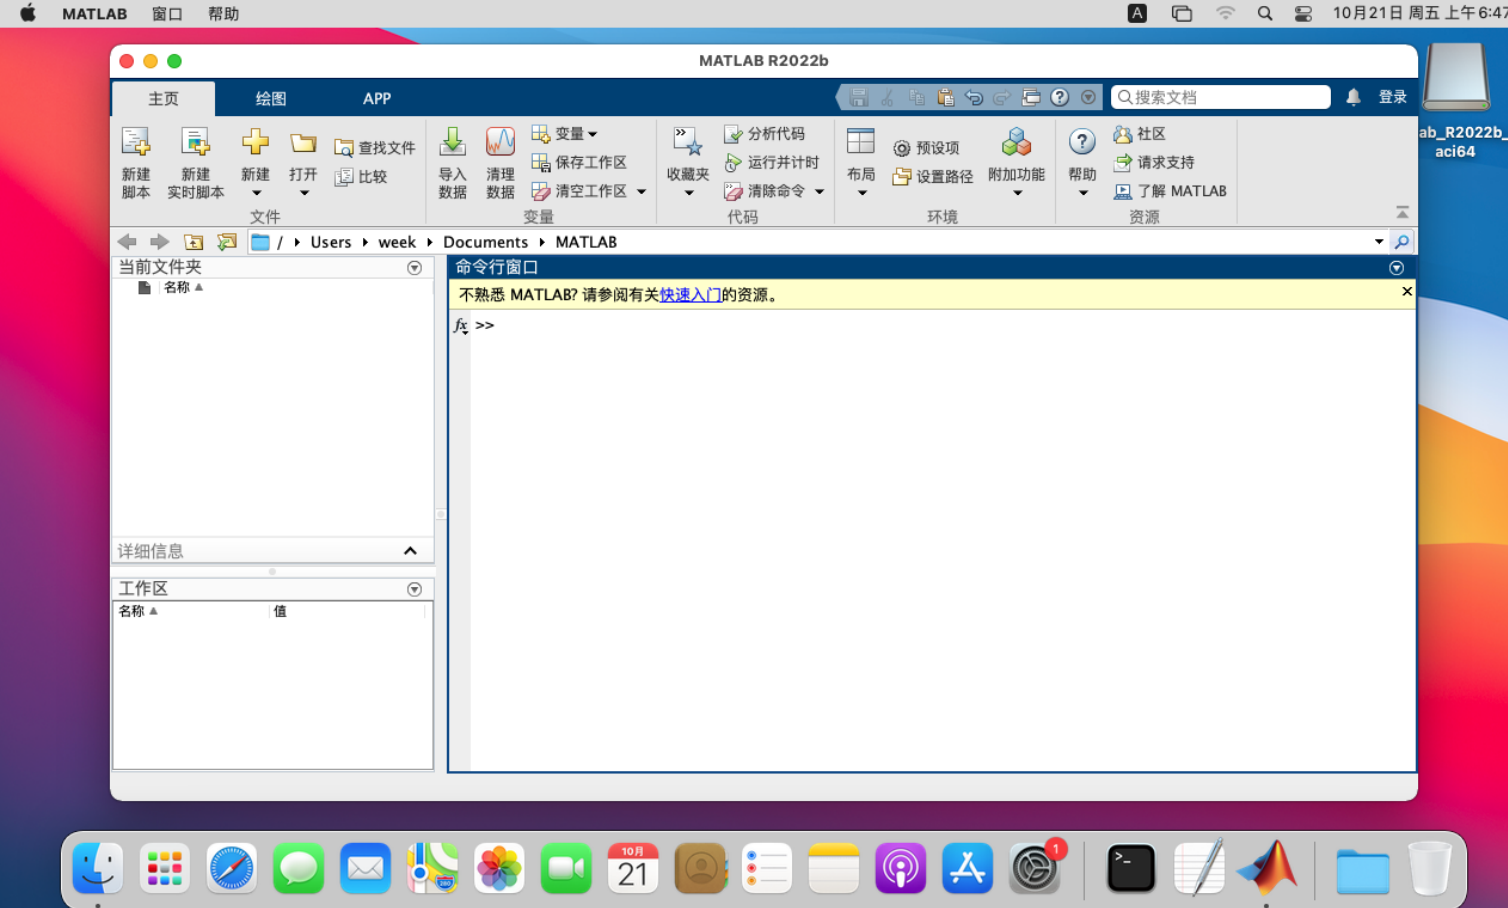Click Clear Workspace (清空工作区) button
This screenshot has width=1508, height=908.
point(580,191)
